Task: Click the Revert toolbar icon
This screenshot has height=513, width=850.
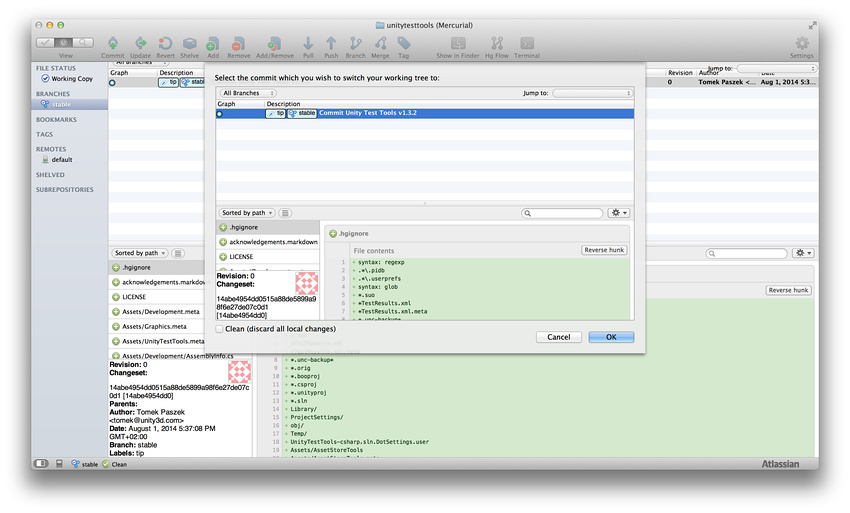Action: [x=165, y=44]
